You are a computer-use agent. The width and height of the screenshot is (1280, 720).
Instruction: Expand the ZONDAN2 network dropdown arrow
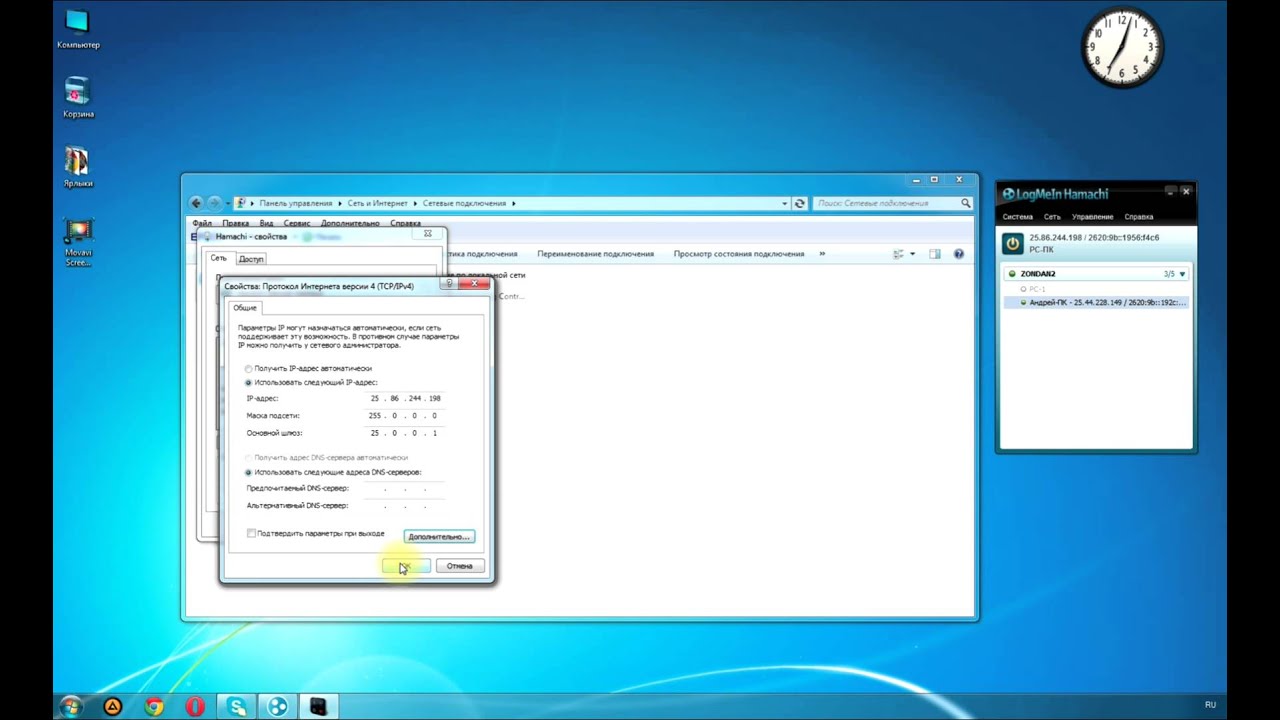tap(1182, 274)
